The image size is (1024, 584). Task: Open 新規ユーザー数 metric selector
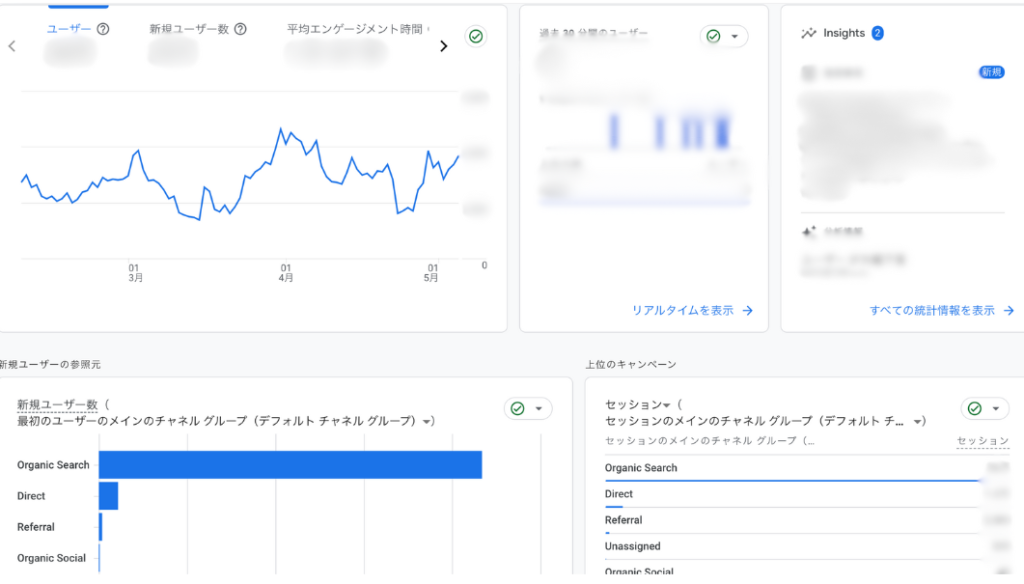pos(57,405)
